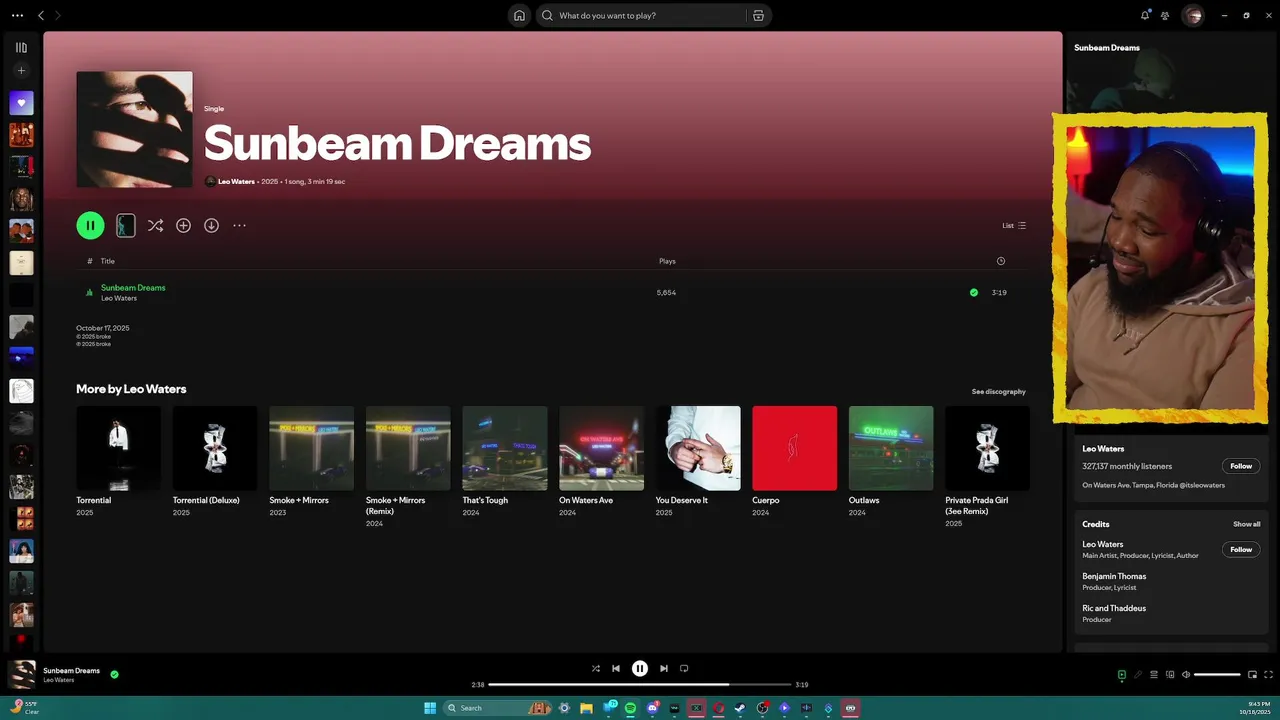Enlarge the Sunbeam Dreams cover art
1280x720 pixels.
click(134, 129)
